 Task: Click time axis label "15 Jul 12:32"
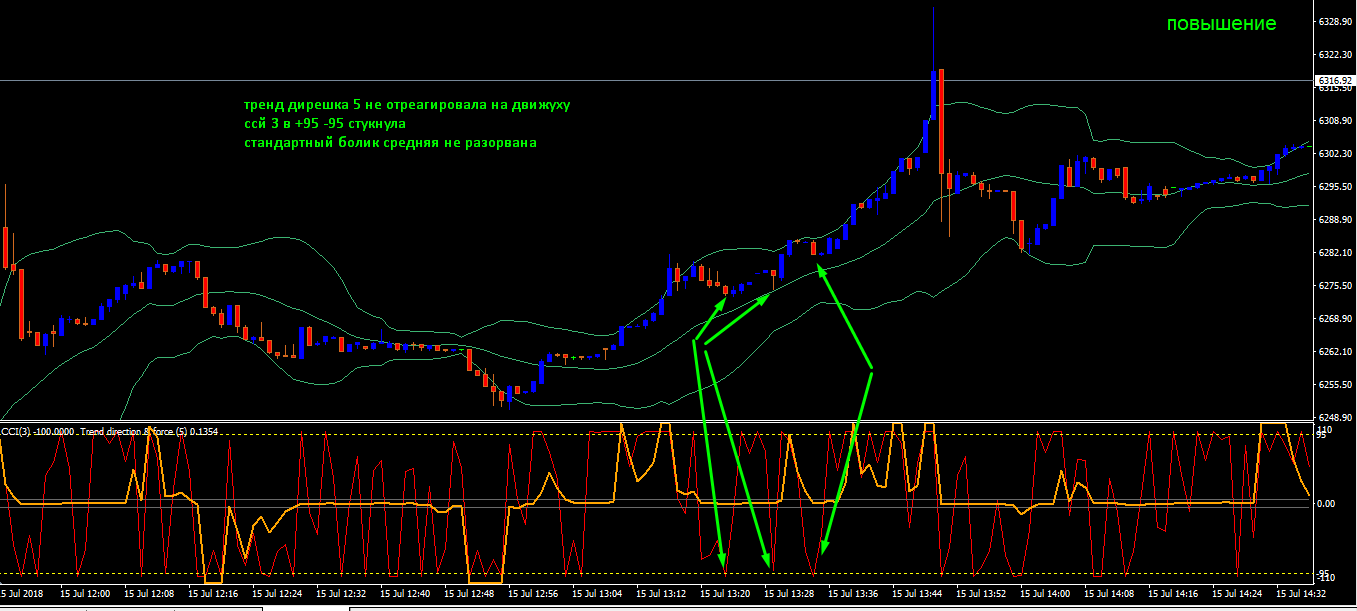click(x=341, y=593)
